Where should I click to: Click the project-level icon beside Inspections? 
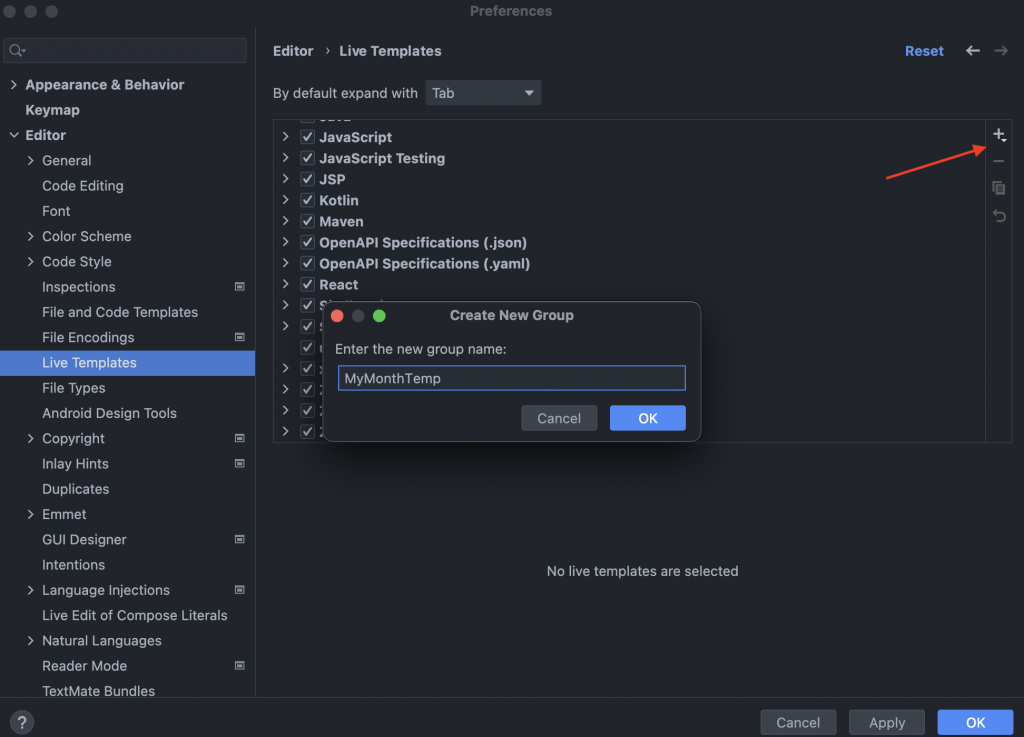pos(240,287)
